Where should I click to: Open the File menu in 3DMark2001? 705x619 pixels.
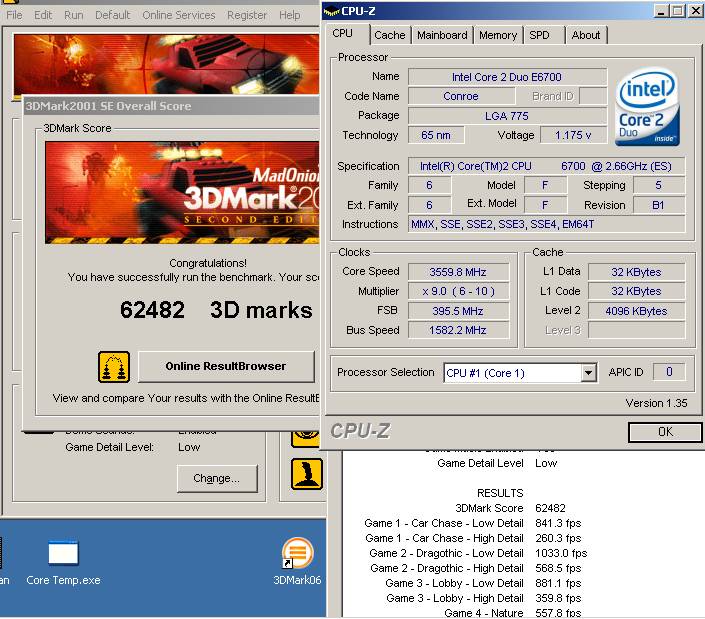(x=14, y=15)
